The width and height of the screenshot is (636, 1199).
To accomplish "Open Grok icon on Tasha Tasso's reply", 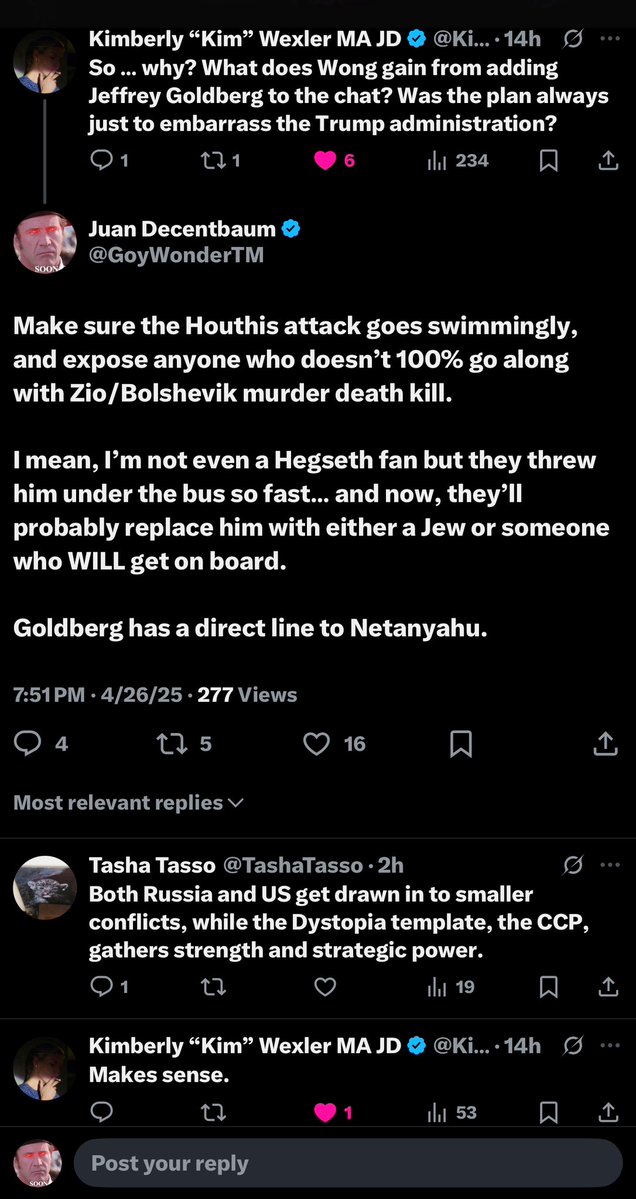I will 573,864.
